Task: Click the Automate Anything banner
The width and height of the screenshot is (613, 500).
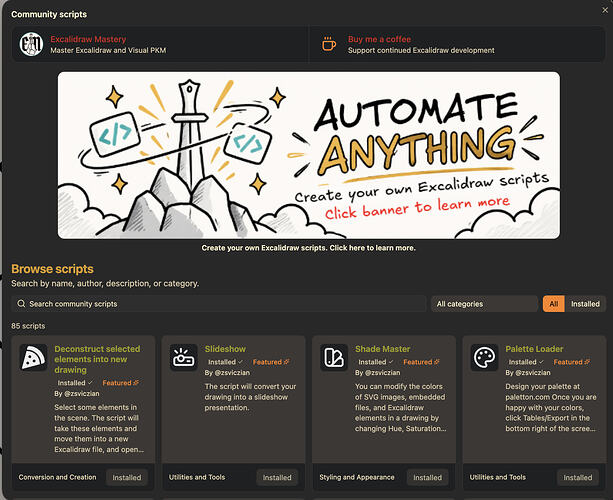Action: click(x=308, y=155)
